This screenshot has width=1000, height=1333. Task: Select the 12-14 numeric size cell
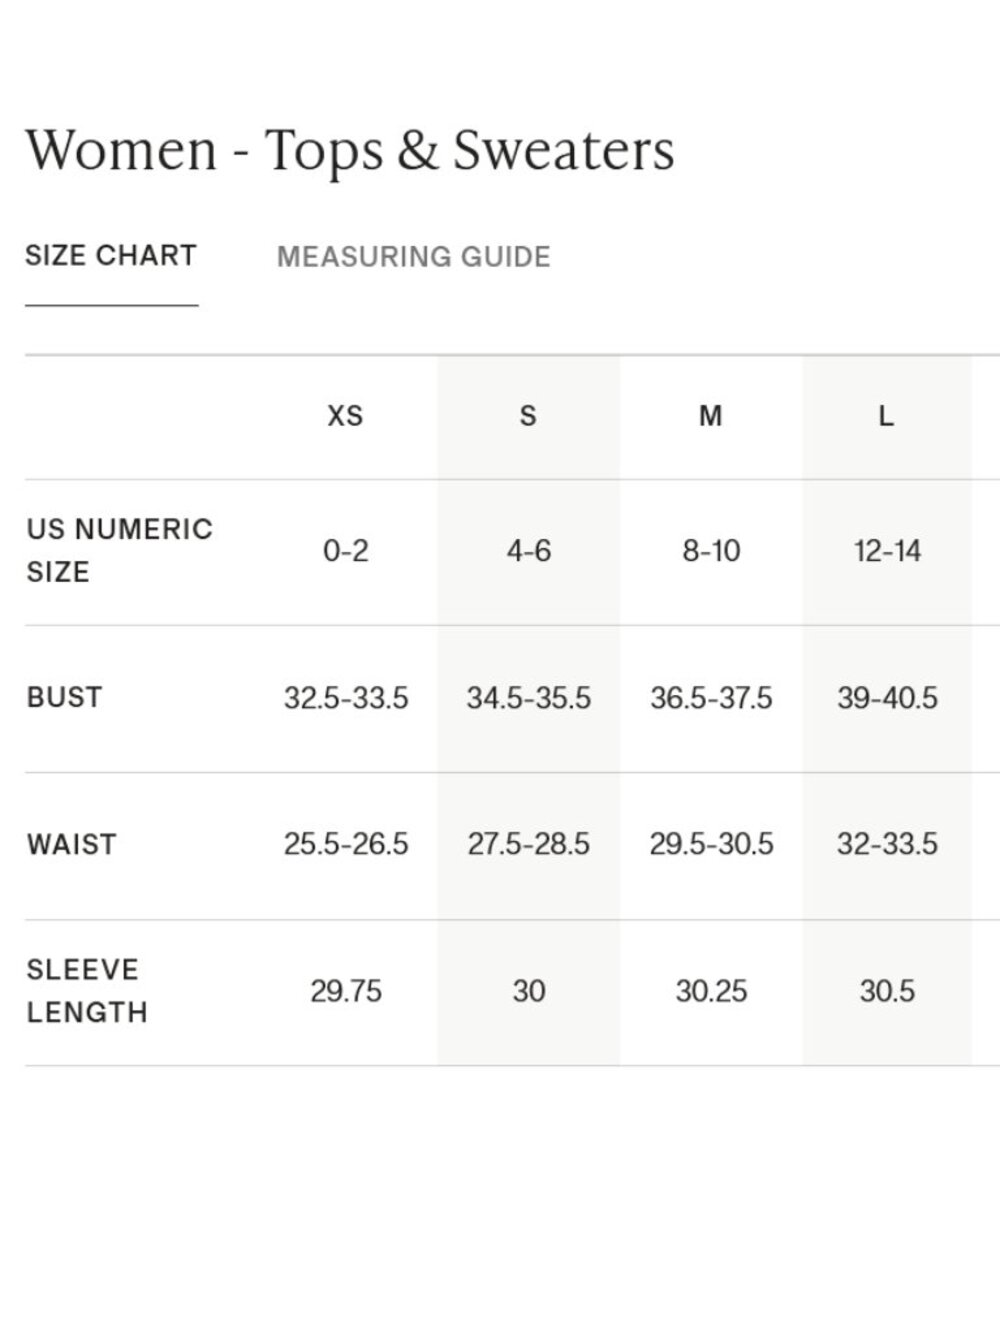[x=887, y=551]
